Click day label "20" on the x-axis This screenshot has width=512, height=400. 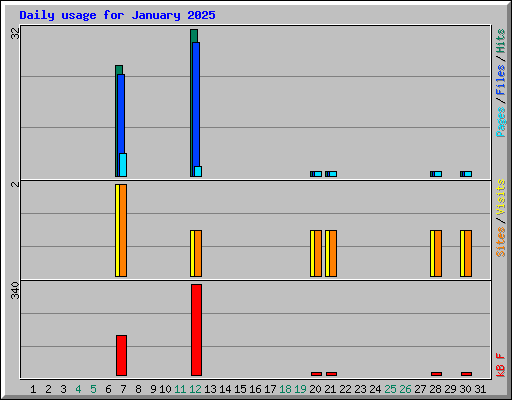[x=315, y=389]
